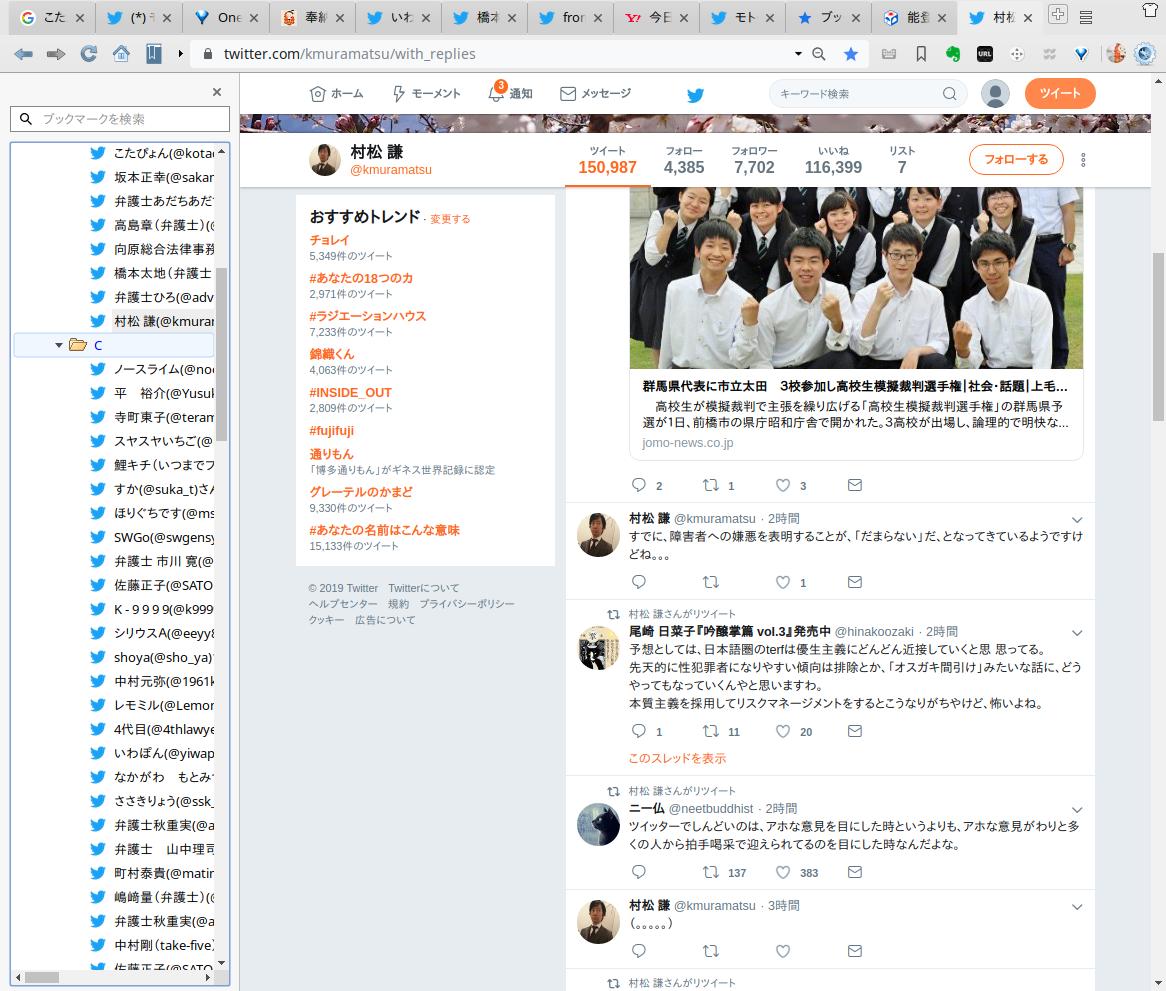
Task: Send the jomo-news tweet by direct message
Action: coord(855,485)
